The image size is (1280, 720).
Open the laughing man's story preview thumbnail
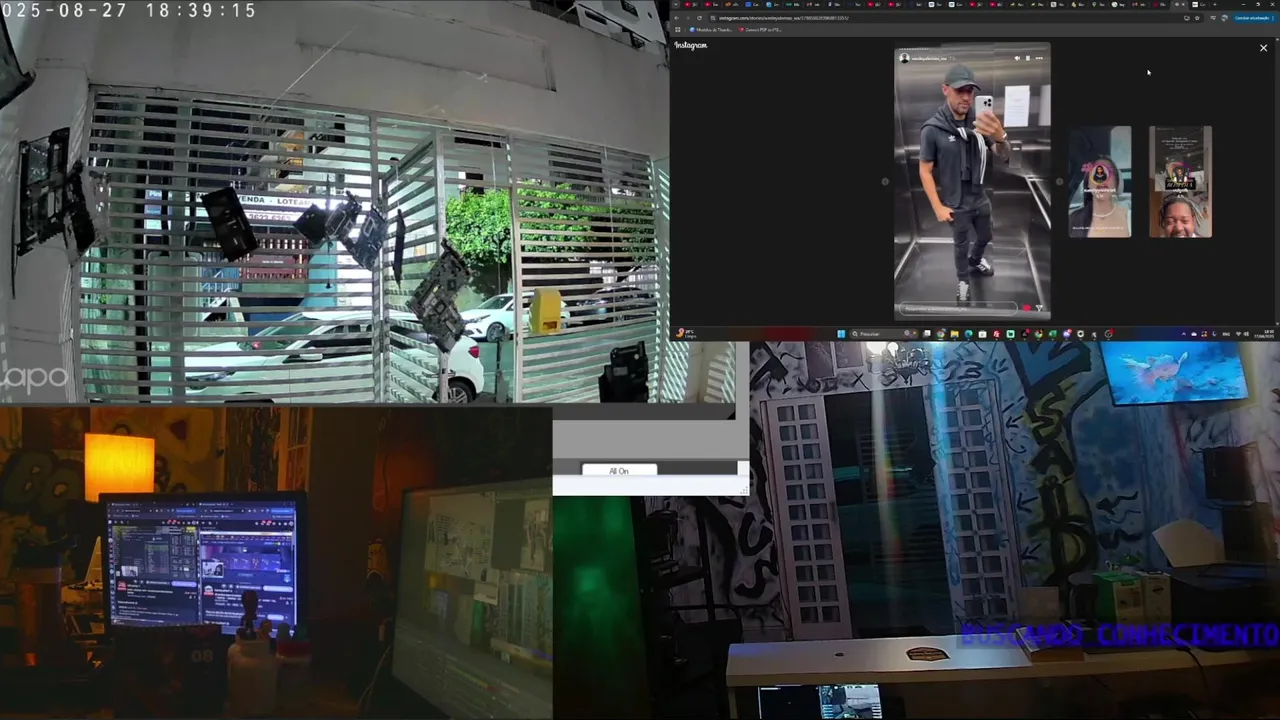(x=1180, y=182)
